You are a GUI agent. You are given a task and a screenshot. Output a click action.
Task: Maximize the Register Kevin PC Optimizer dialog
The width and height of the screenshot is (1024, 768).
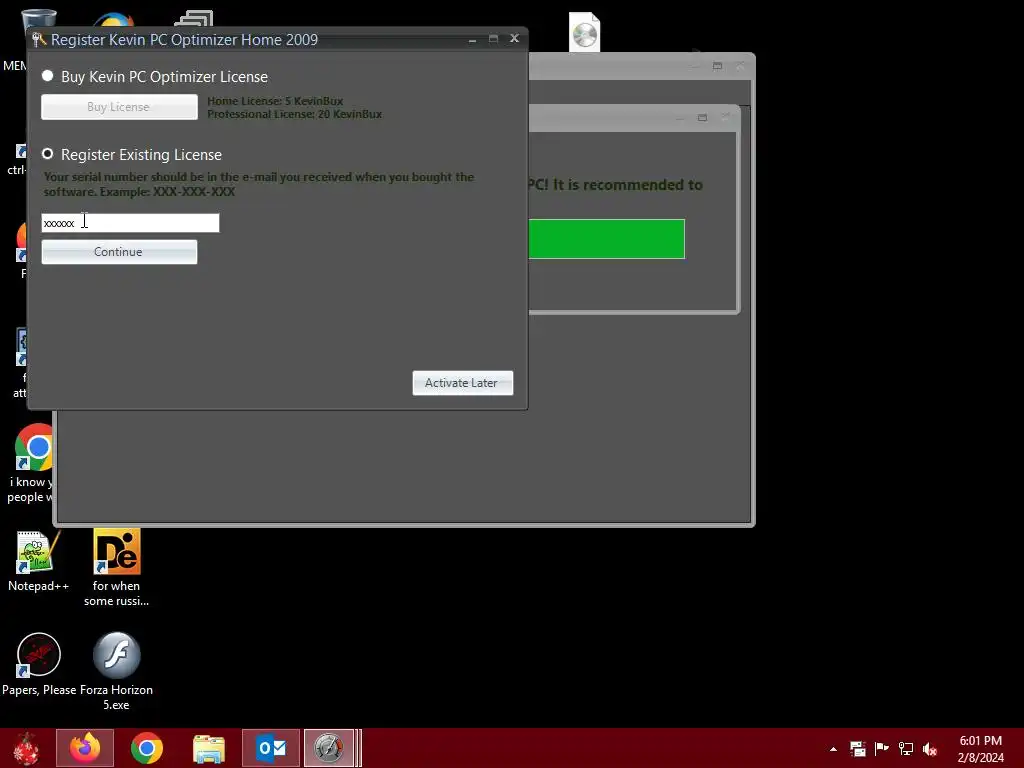(494, 39)
